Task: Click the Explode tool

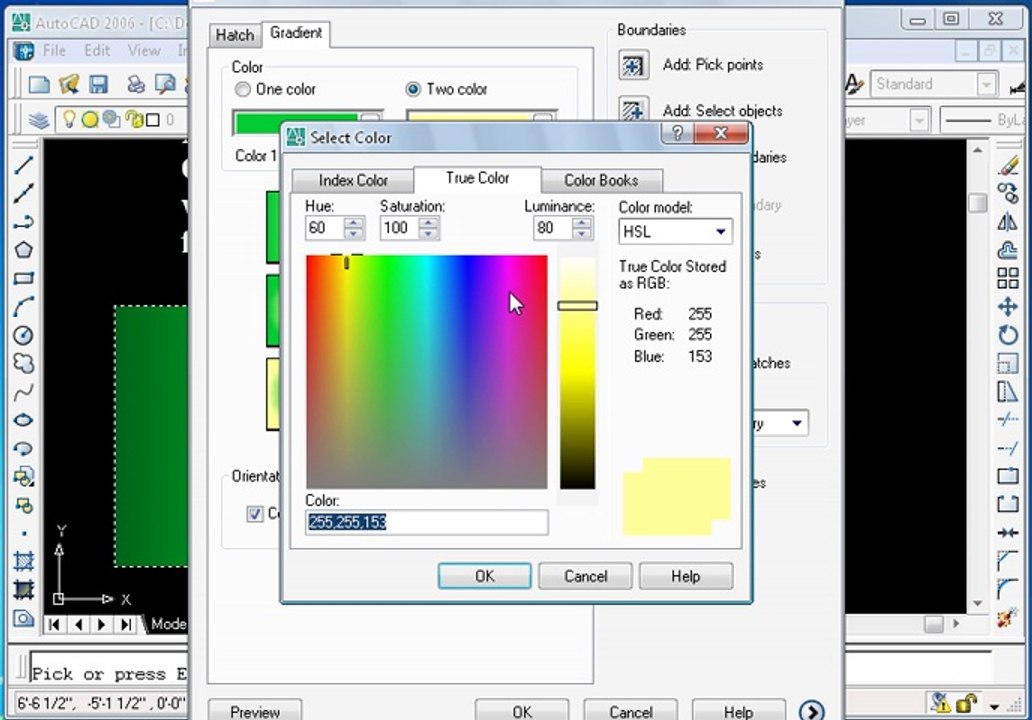Action: (x=1008, y=617)
